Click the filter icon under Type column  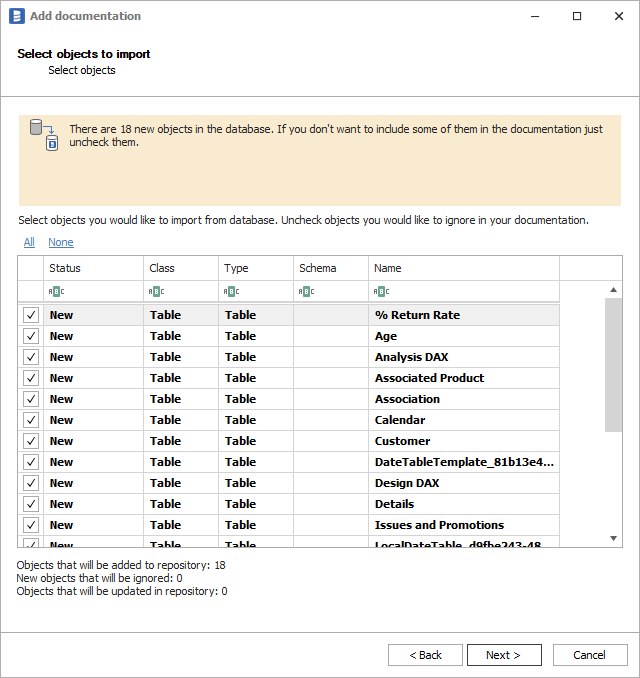(231, 291)
